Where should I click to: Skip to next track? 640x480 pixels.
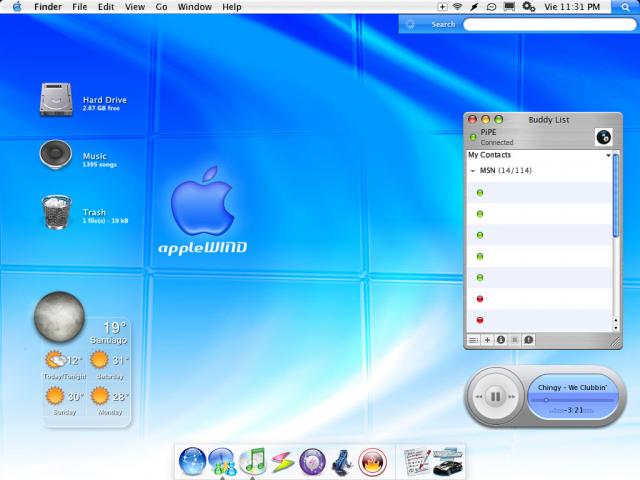(x=512, y=396)
